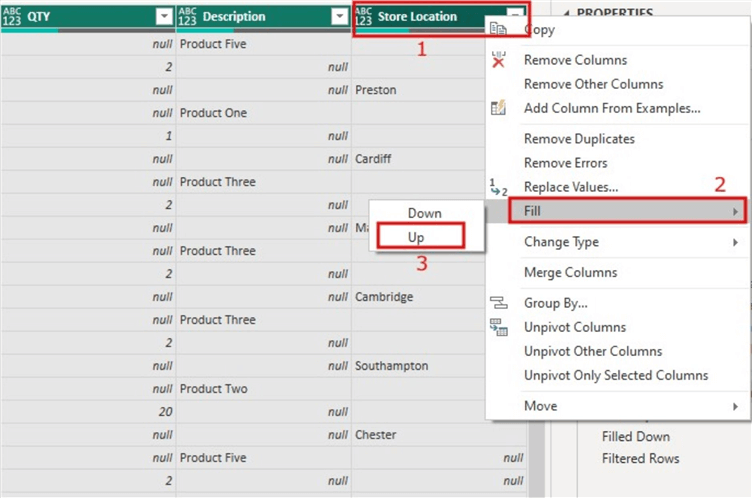Select Unpivot Columns
752x498 pixels.
pos(617,327)
